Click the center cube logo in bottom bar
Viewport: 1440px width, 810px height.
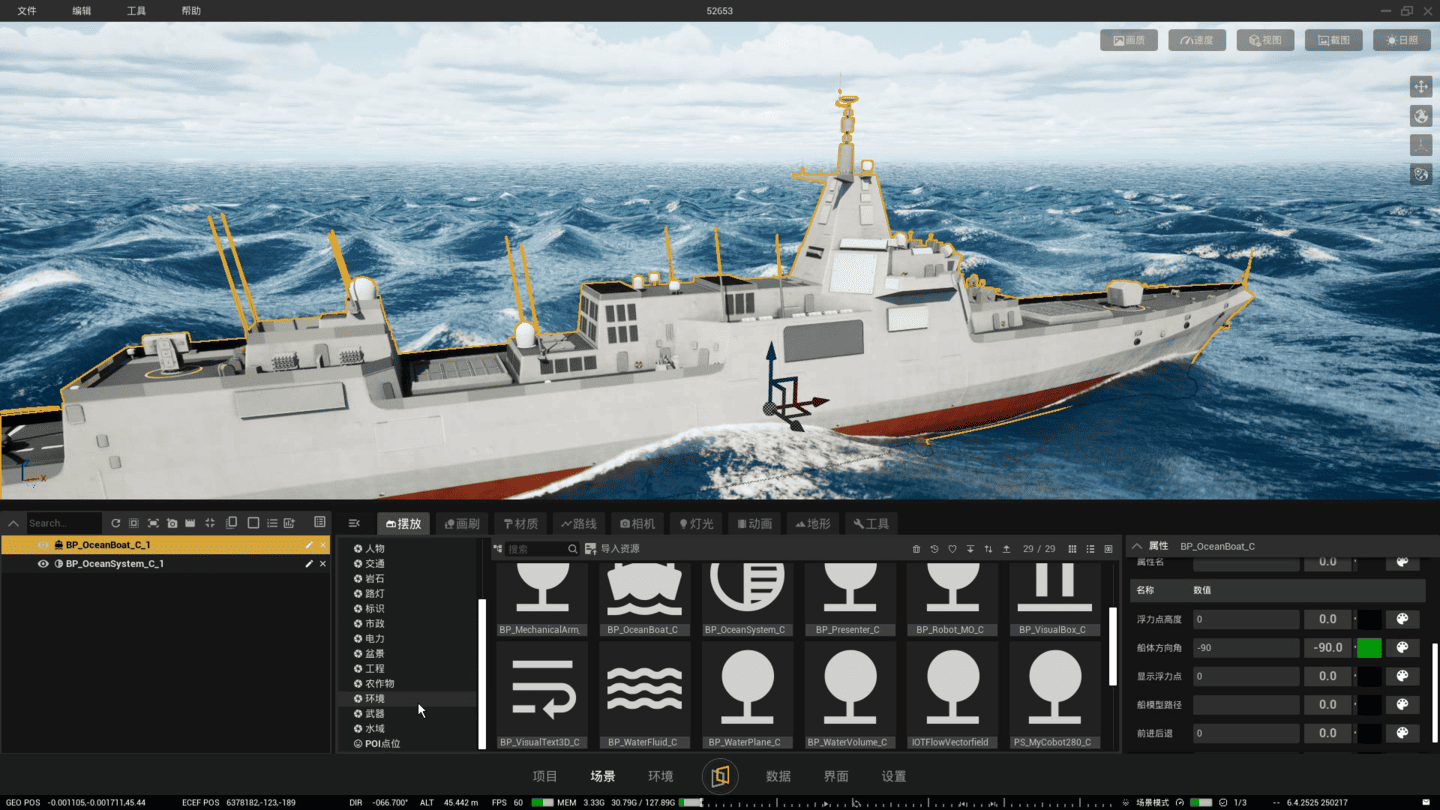tap(720, 776)
